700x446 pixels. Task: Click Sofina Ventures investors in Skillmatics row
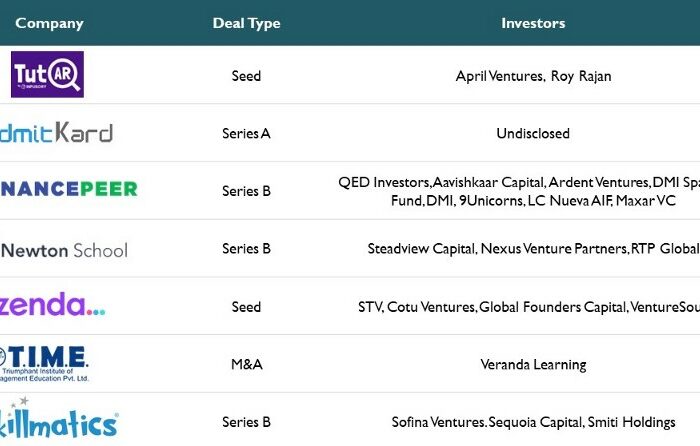coord(533,422)
